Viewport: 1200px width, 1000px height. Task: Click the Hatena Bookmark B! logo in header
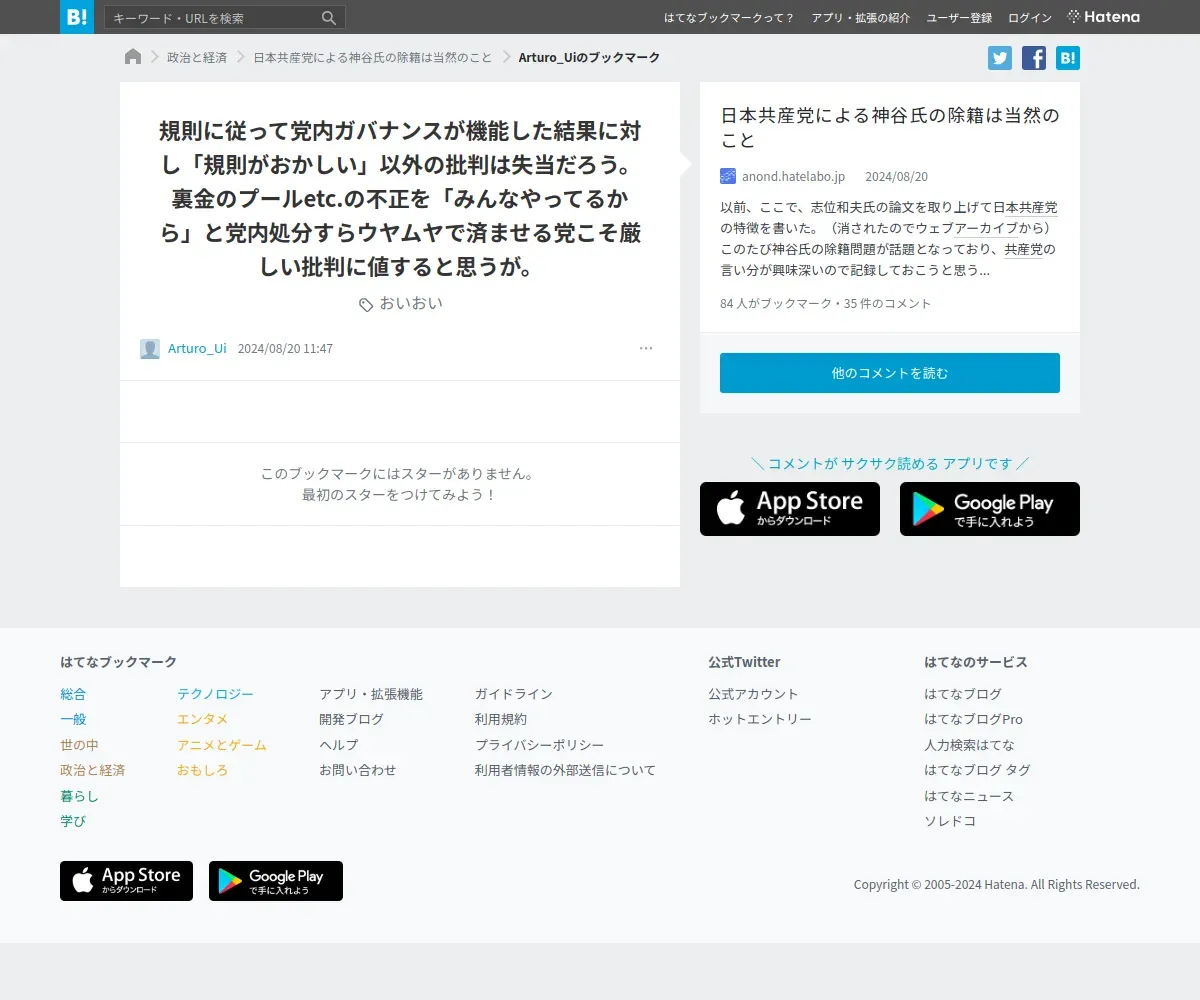click(76, 17)
